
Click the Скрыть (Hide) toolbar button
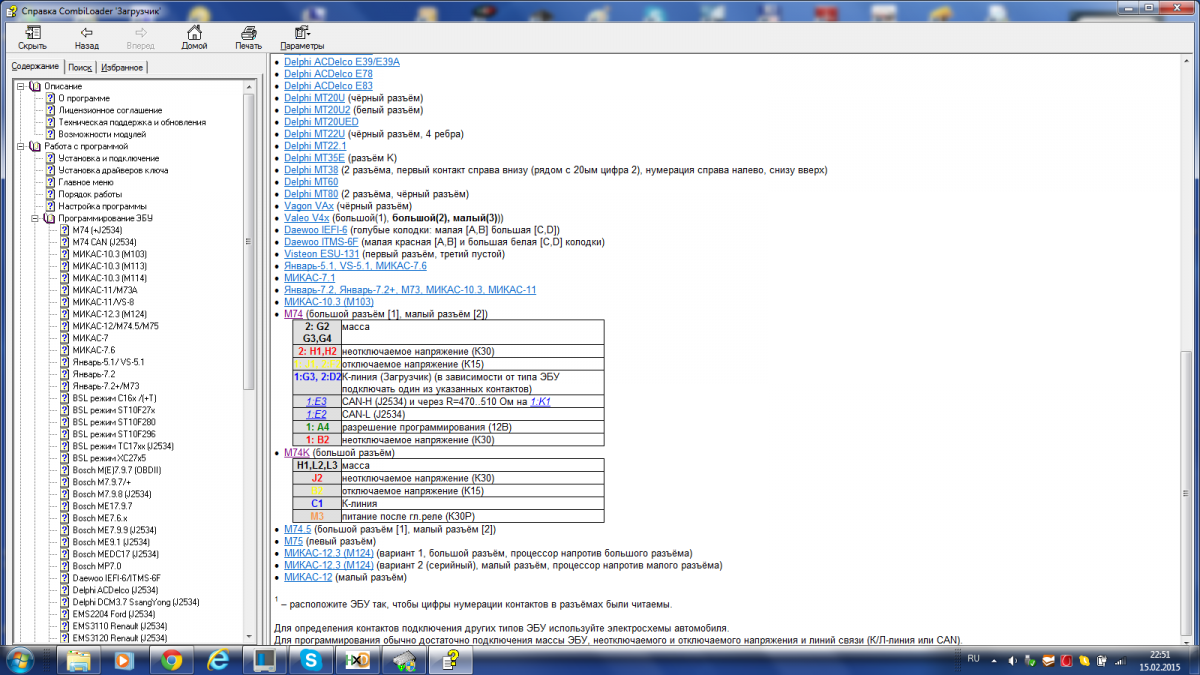32,37
